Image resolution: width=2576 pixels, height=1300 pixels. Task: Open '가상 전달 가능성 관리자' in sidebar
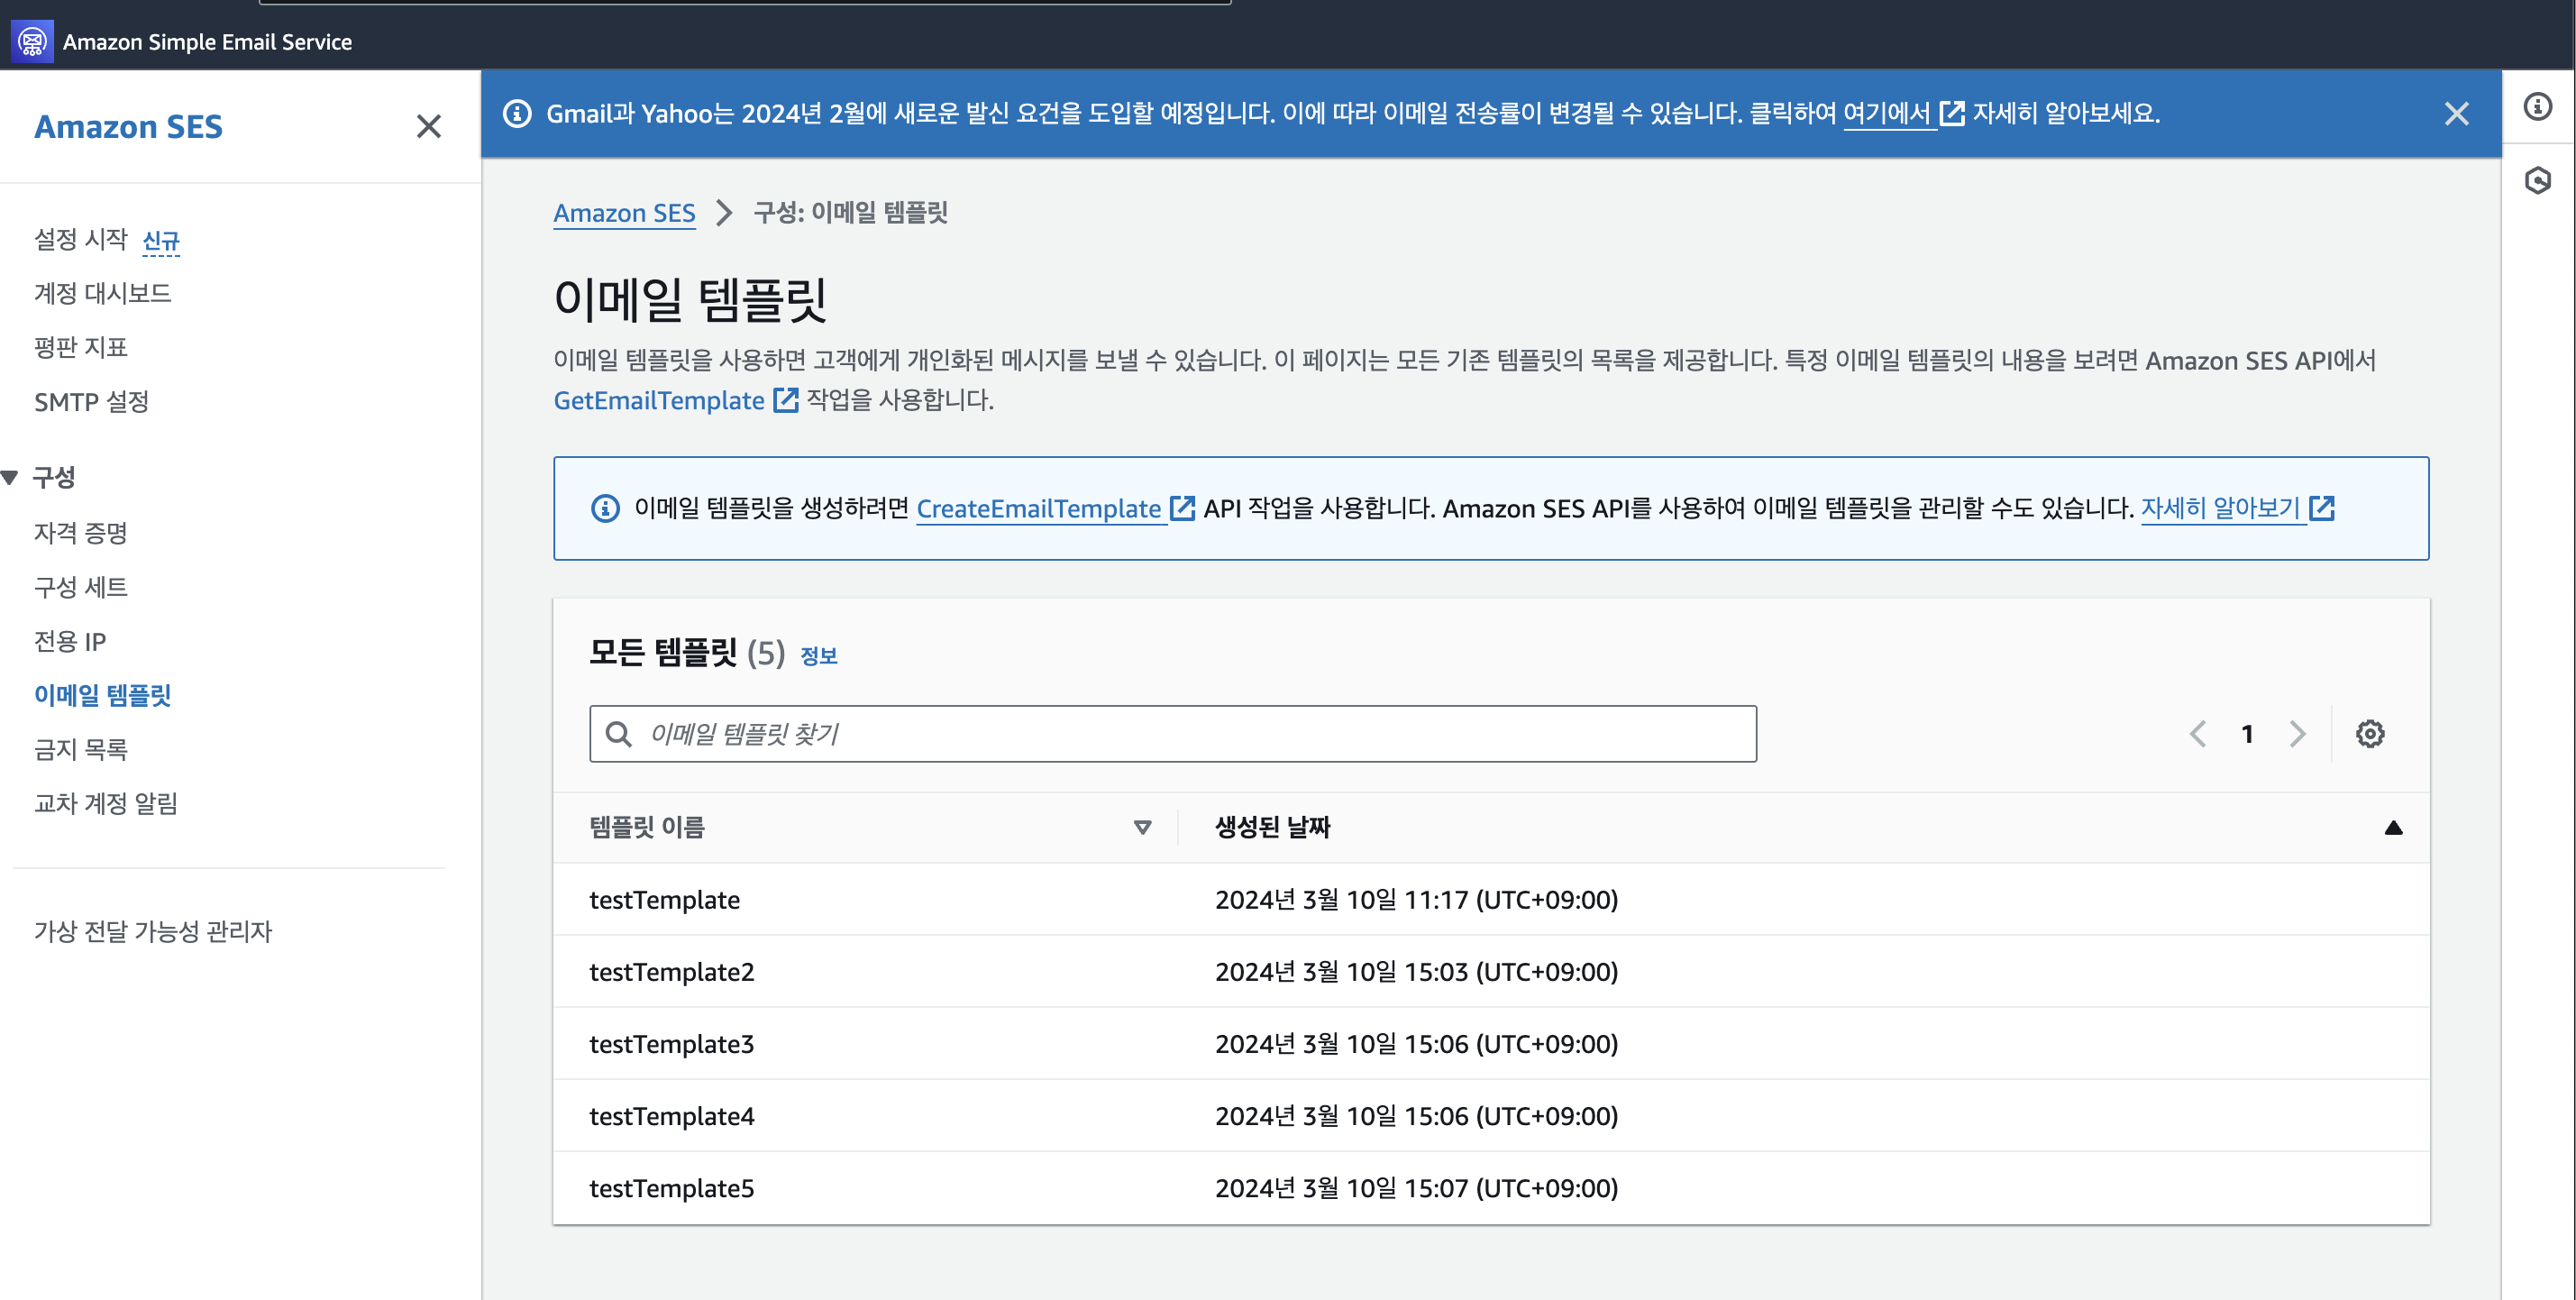pos(153,931)
